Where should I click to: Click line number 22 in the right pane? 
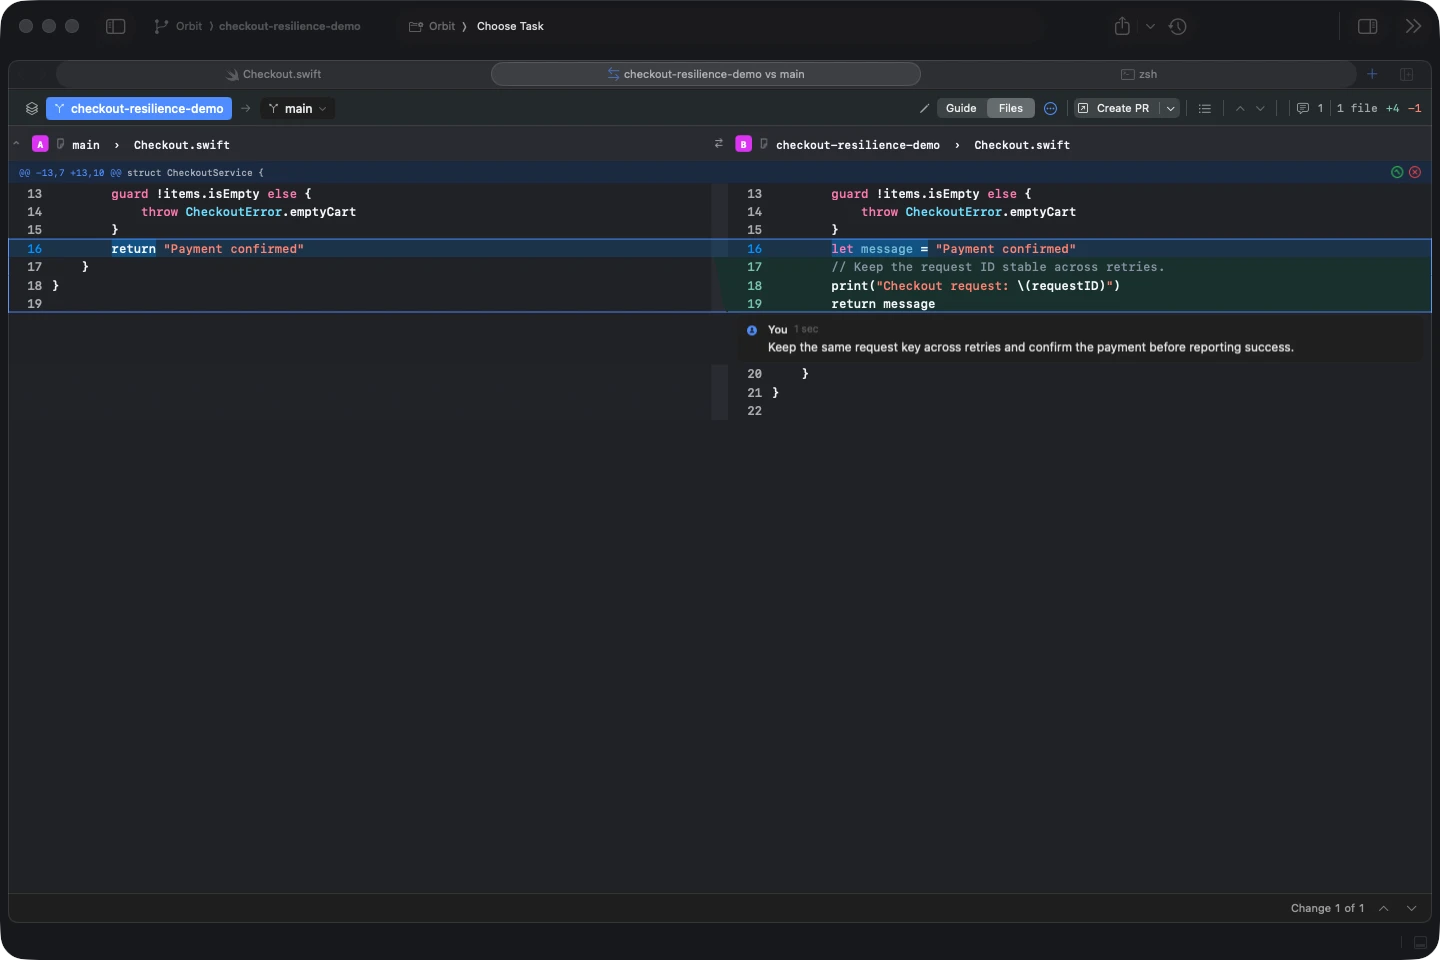tap(754, 411)
